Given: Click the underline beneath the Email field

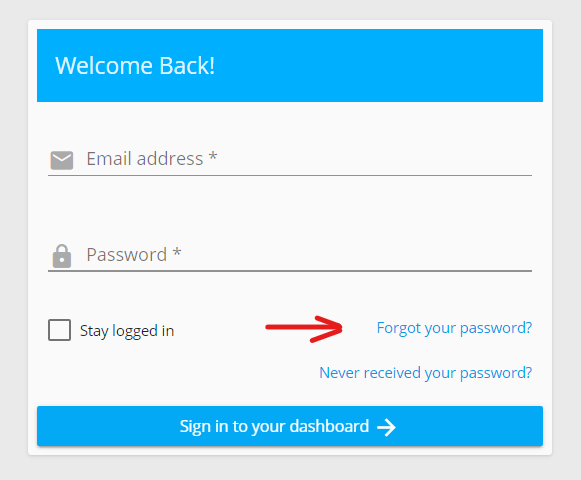Looking at the screenshot, I should 290,175.
